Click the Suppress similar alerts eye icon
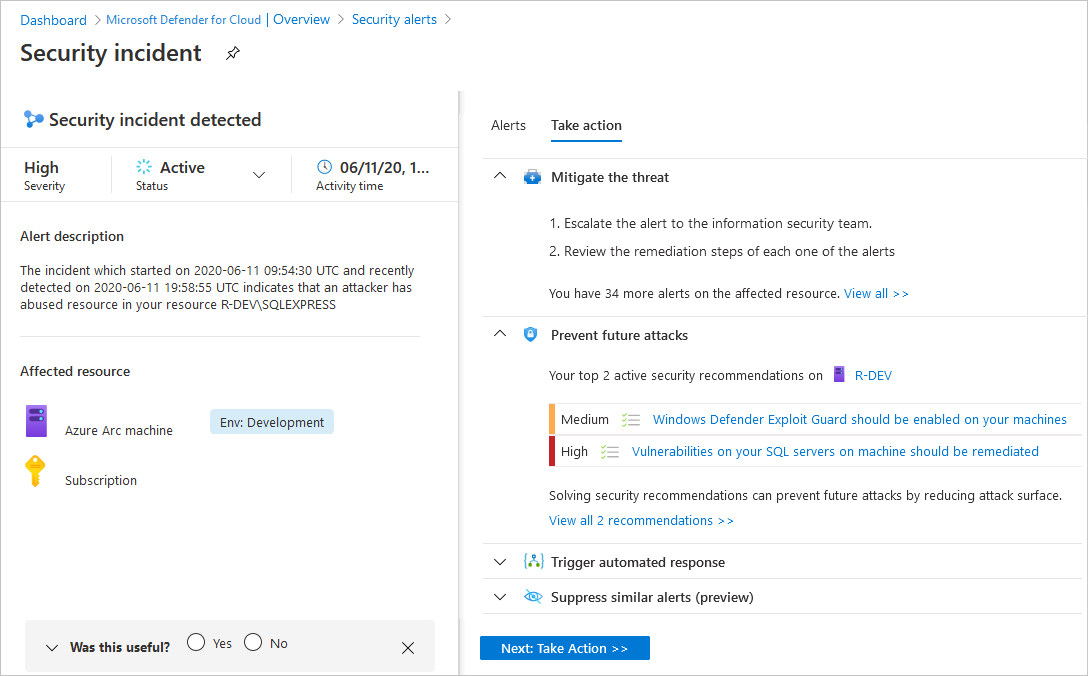Viewport: 1088px width, 676px height. click(x=533, y=596)
